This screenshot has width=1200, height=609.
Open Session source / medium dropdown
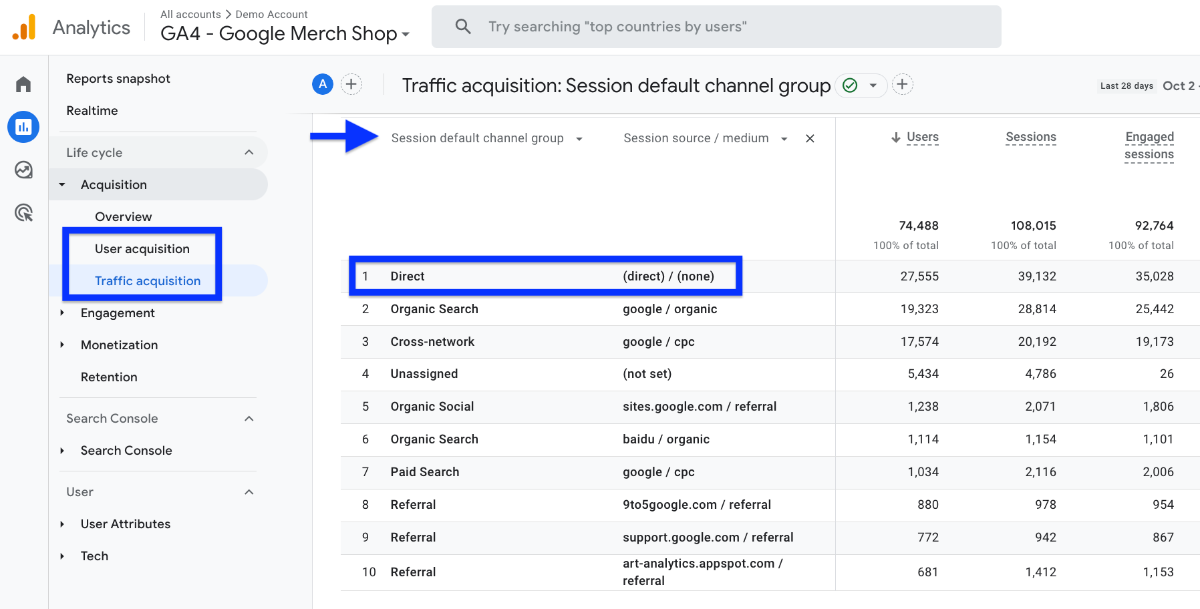tap(784, 139)
